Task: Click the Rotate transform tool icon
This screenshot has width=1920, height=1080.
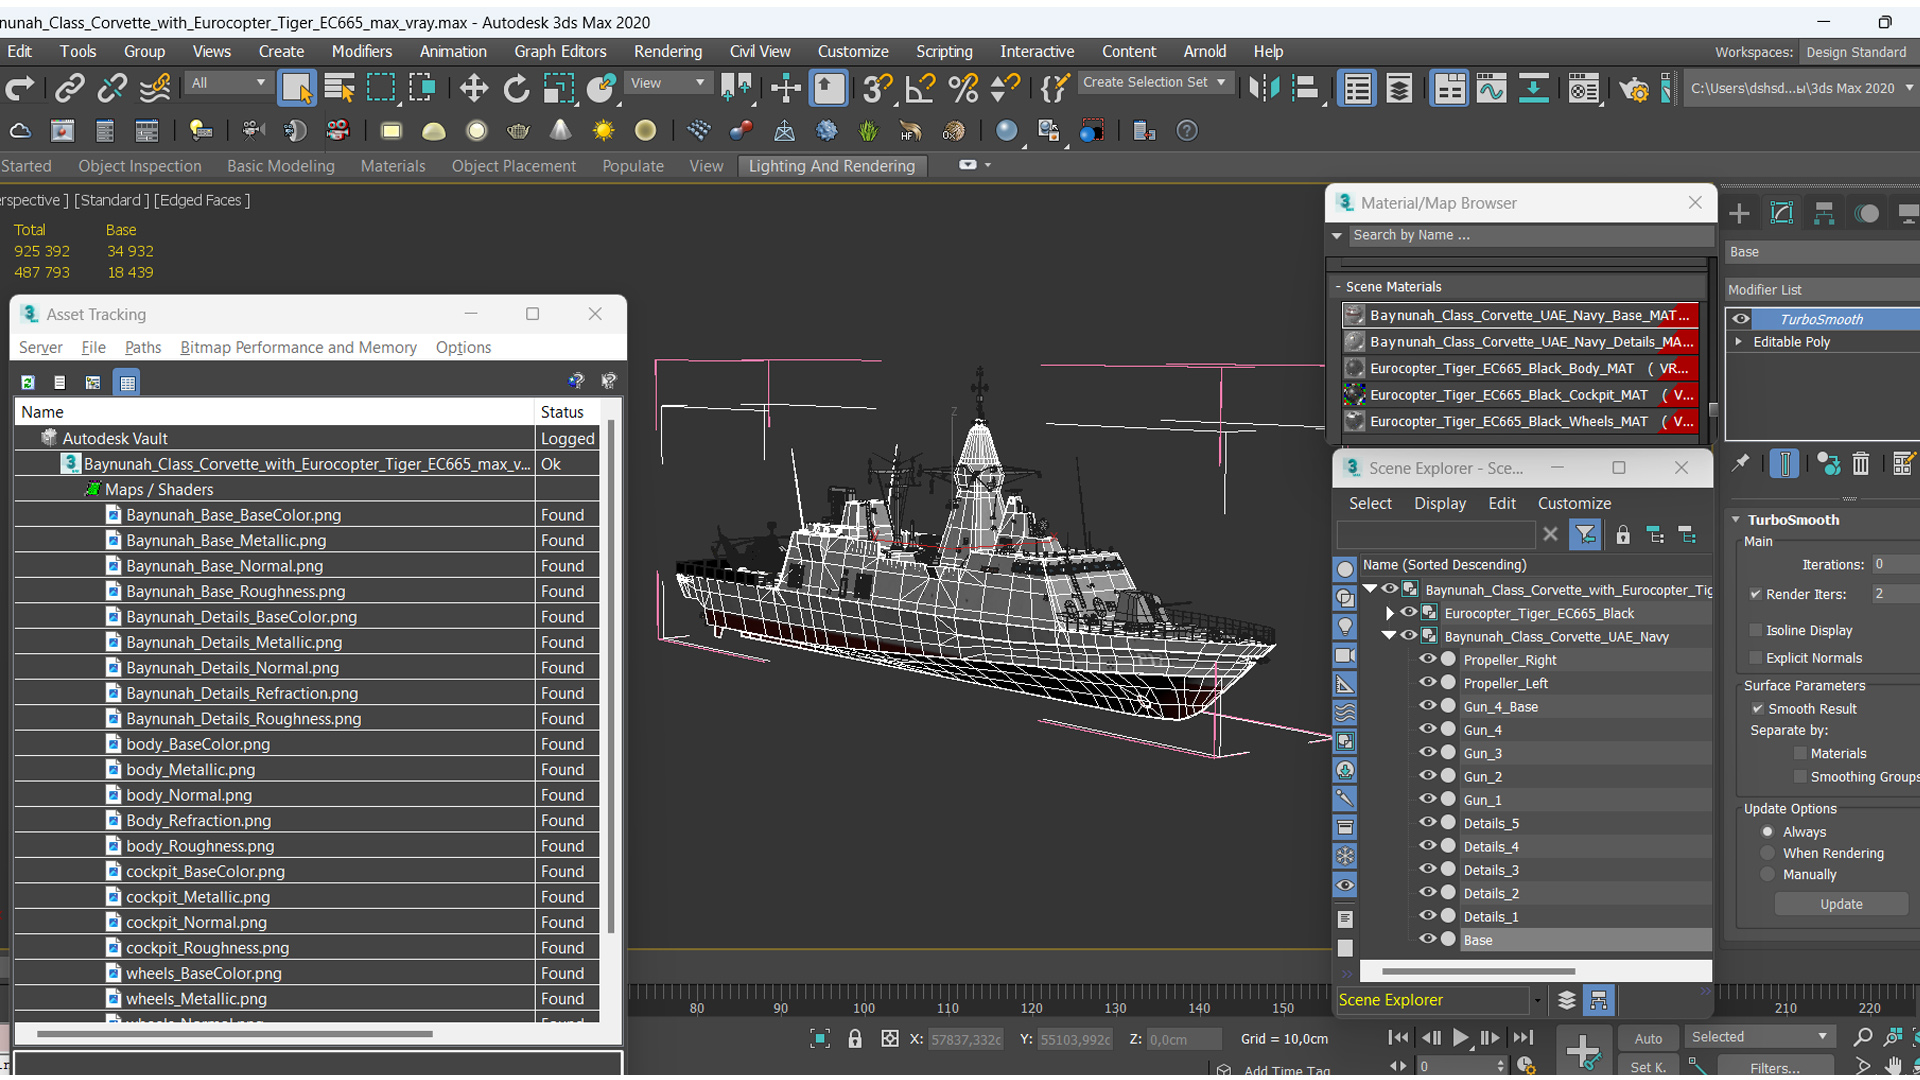Action: (516, 88)
